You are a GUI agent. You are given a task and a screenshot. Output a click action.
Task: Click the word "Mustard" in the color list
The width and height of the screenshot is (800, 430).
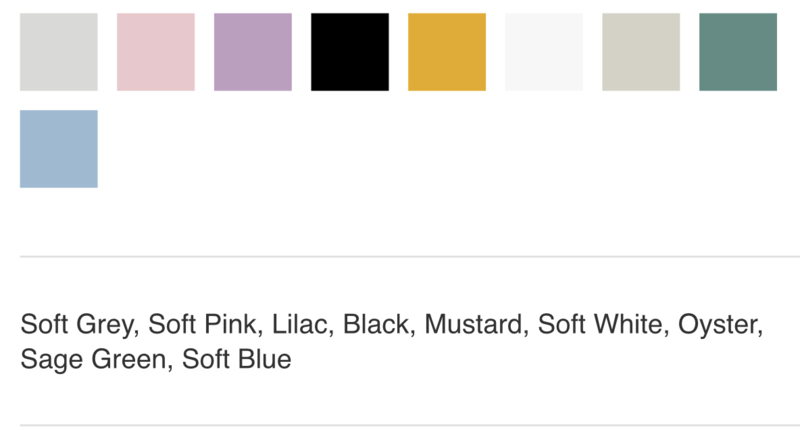click(473, 324)
